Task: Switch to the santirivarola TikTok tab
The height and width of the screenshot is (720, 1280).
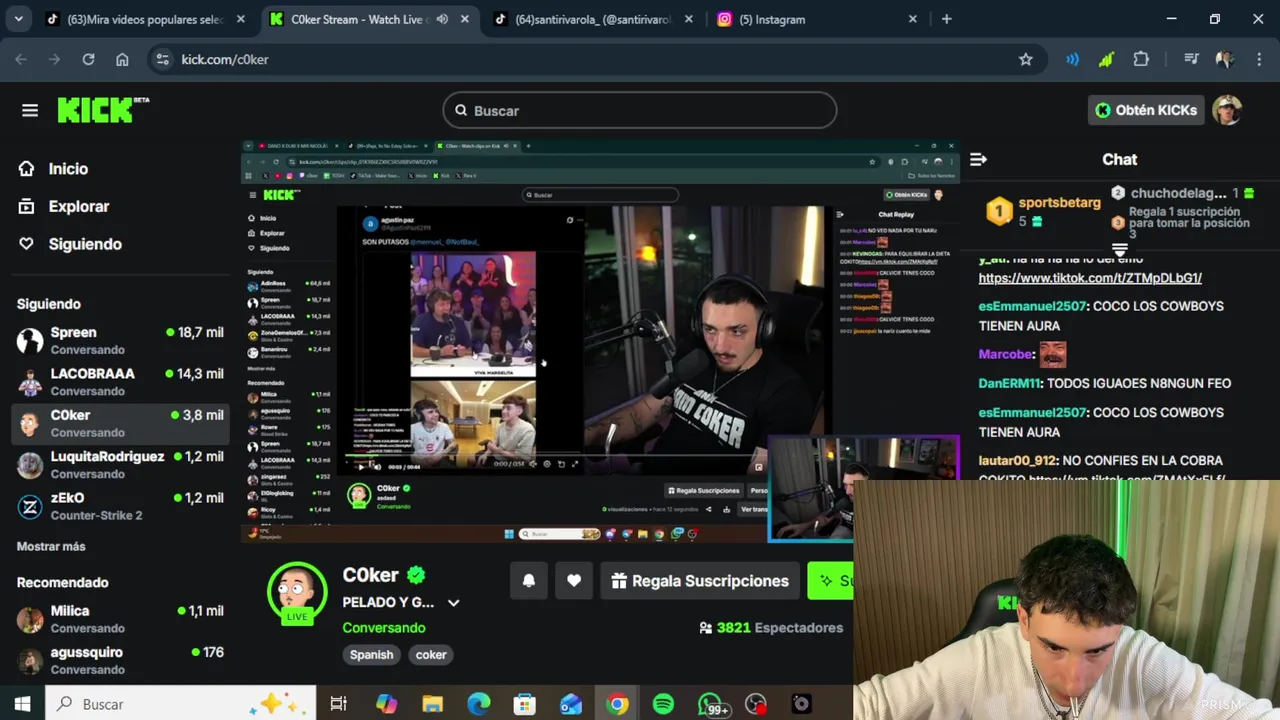Action: [x=594, y=19]
